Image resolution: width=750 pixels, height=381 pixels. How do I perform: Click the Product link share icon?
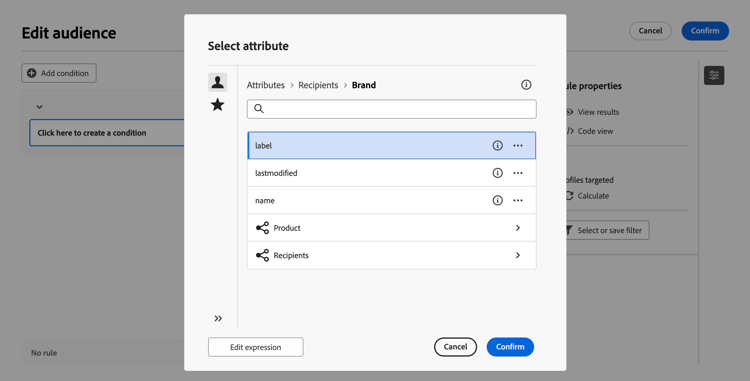[x=263, y=228]
